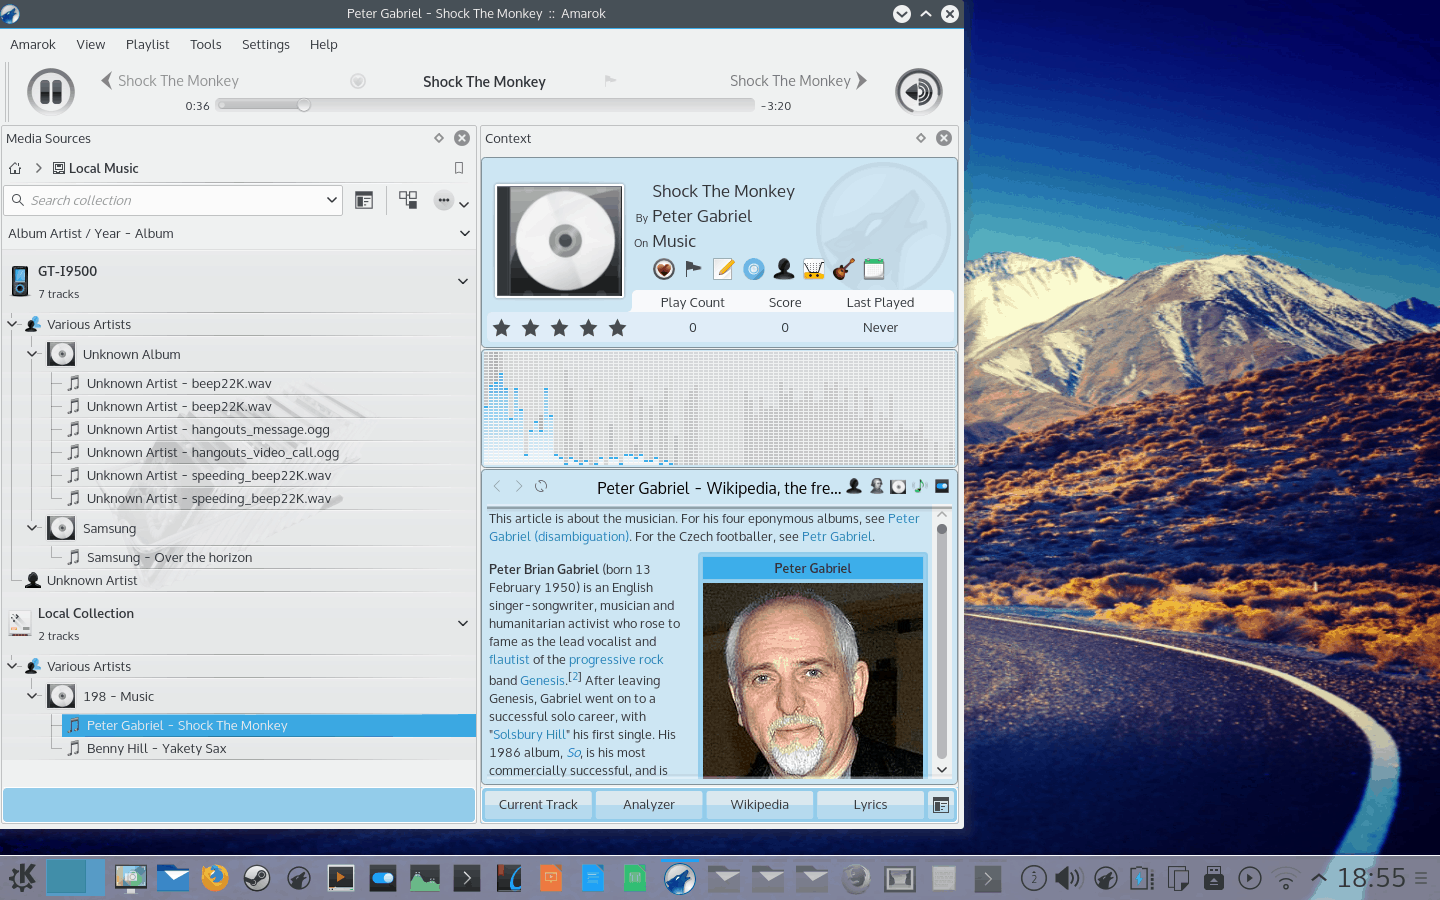Go back in Wikipedia applet
This screenshot has width=1440, height=900.
coord(497,486)
